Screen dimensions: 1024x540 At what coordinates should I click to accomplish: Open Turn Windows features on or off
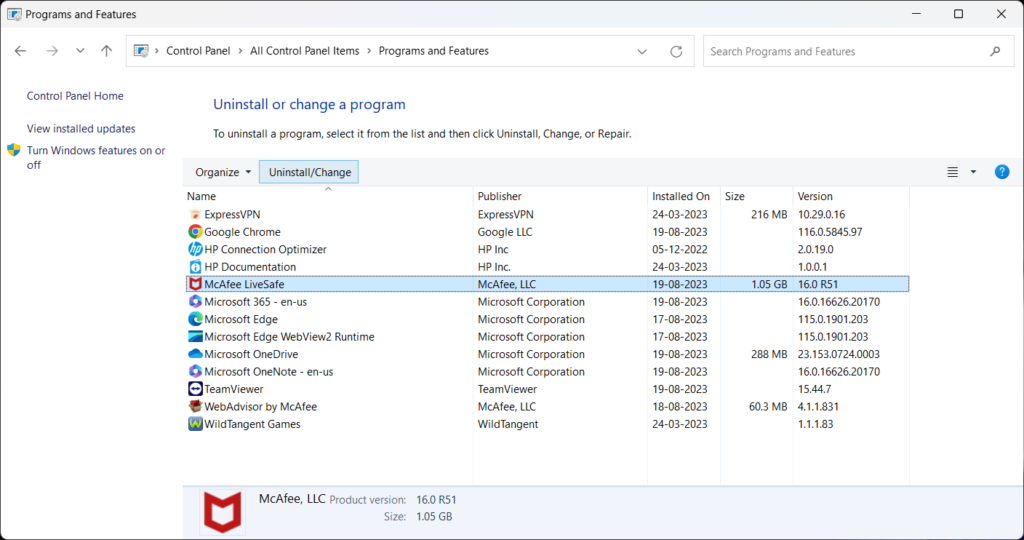pyautogui.click(x=96, y=157)
